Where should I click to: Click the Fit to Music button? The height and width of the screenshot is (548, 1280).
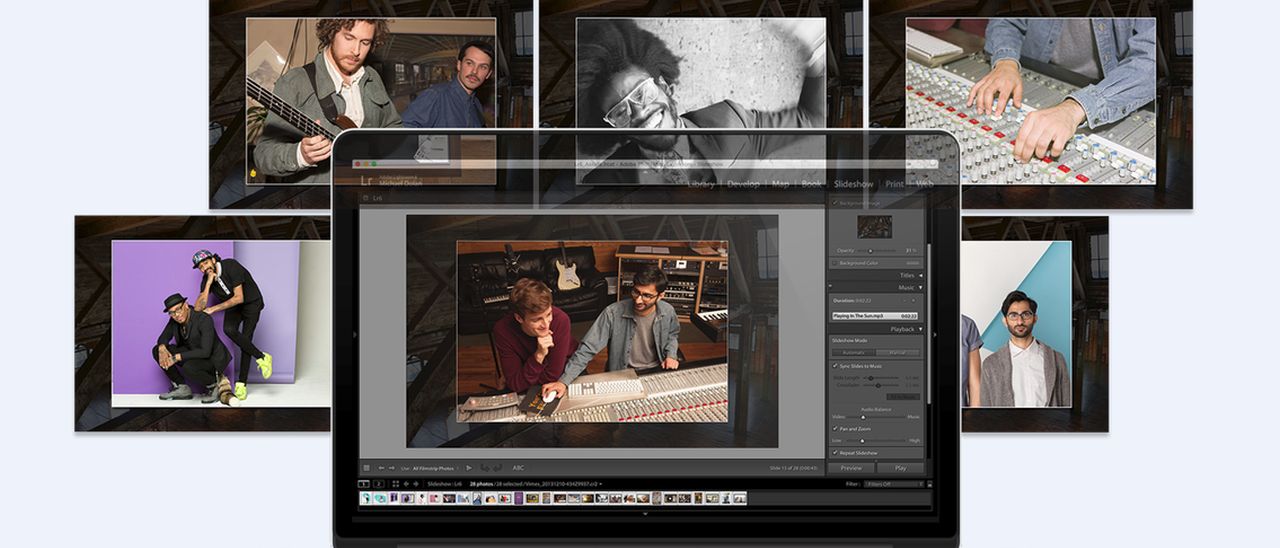point(903,397)
